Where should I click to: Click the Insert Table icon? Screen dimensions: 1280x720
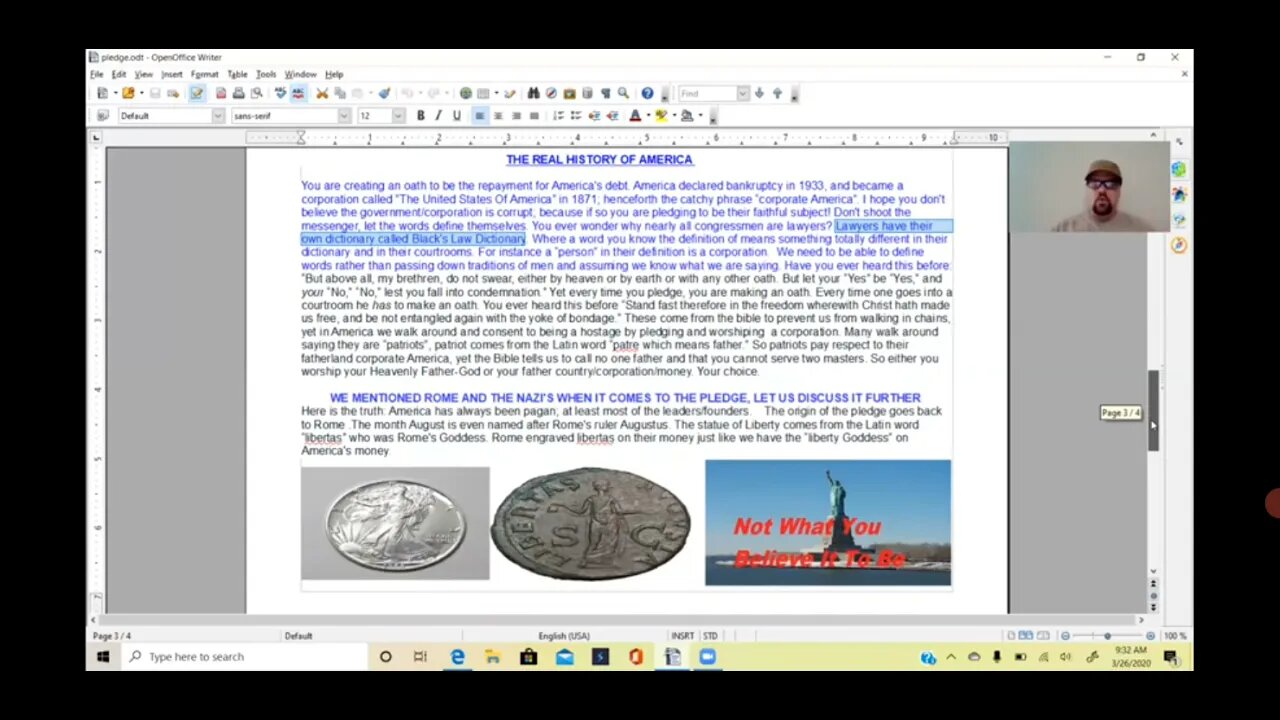click(483, 93)
